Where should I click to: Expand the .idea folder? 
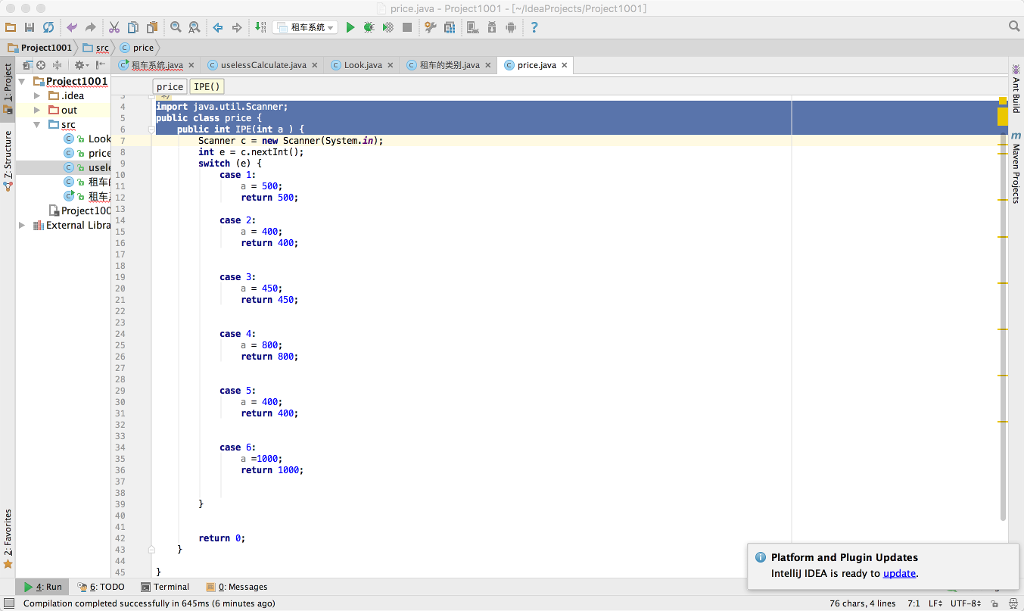(x=36, y=95)
